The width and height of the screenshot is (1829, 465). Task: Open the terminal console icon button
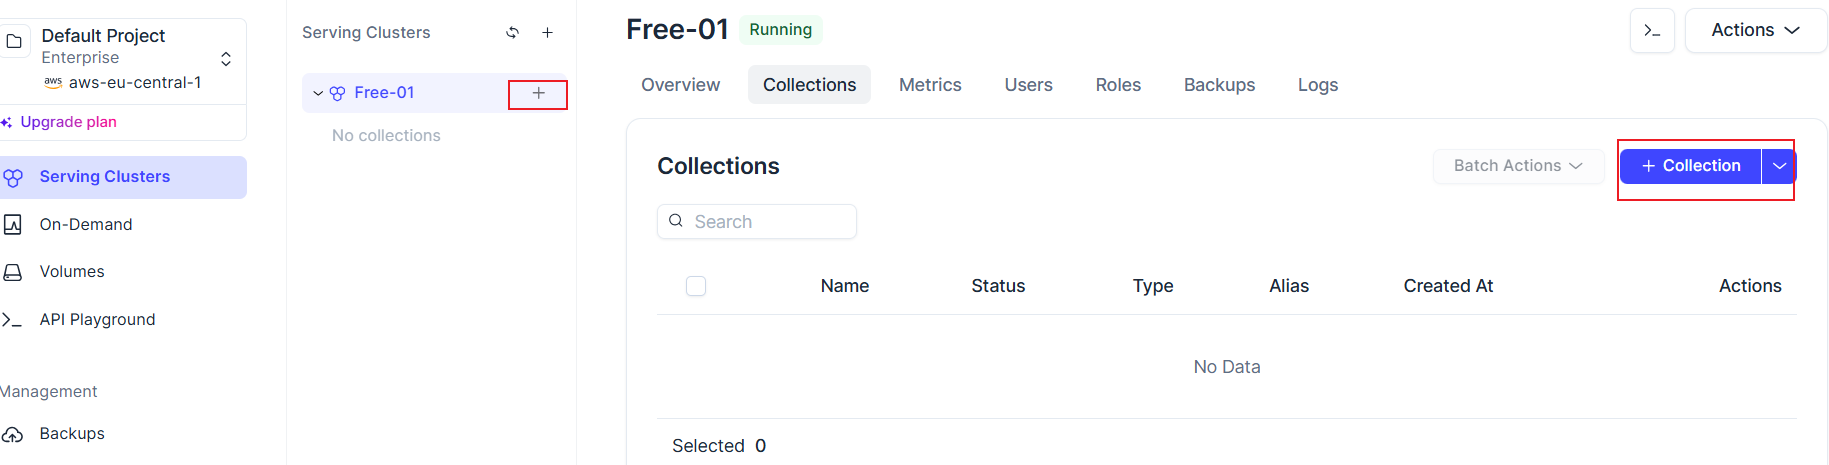click(x=1652, y=31)
